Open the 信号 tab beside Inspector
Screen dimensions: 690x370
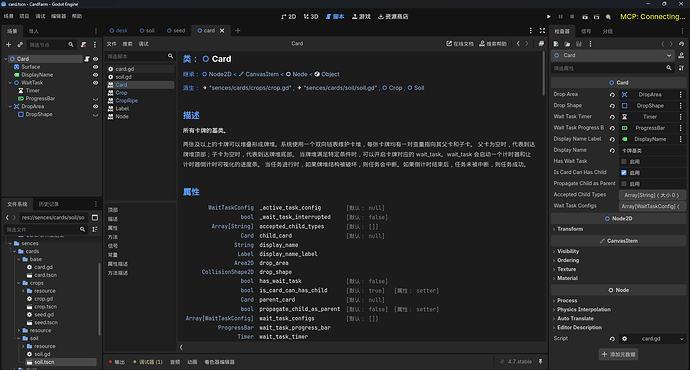coord(586,31)
